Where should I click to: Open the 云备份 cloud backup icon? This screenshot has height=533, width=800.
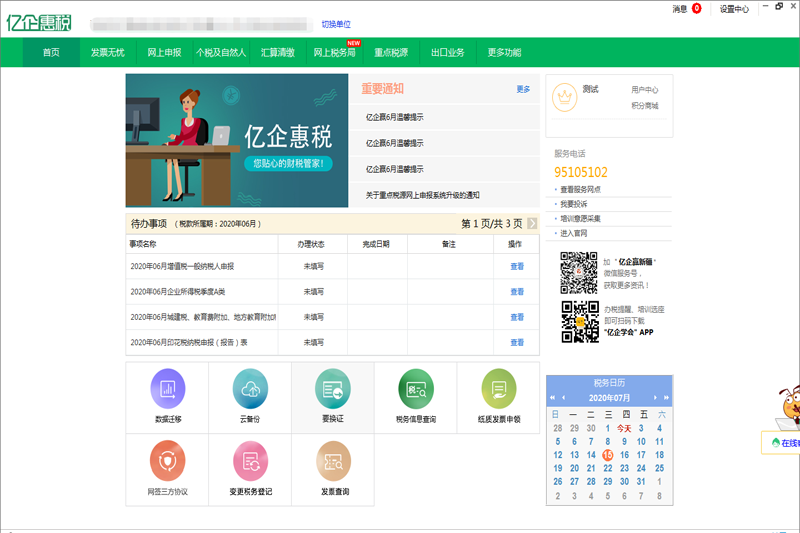point(250,389)
